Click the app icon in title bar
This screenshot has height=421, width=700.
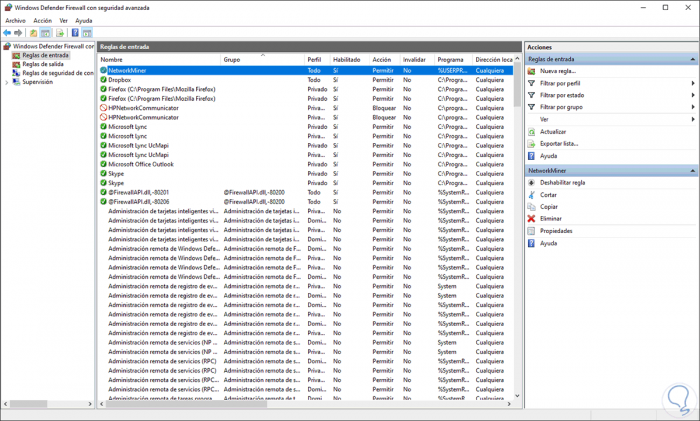coord(8,8)
